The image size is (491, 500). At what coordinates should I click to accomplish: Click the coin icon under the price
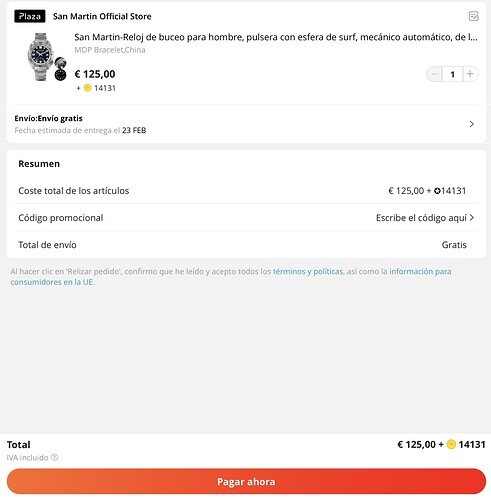tap(87, 88)
